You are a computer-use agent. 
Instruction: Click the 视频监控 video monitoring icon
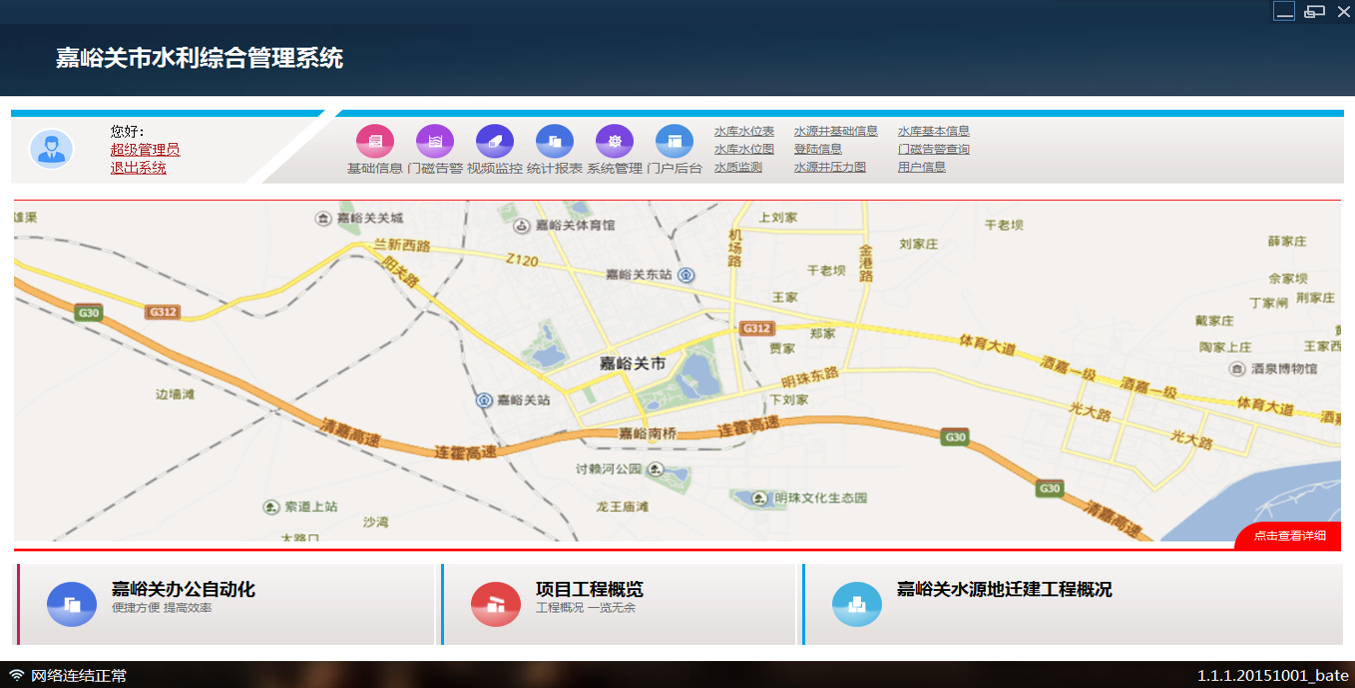tap(494, 141)
